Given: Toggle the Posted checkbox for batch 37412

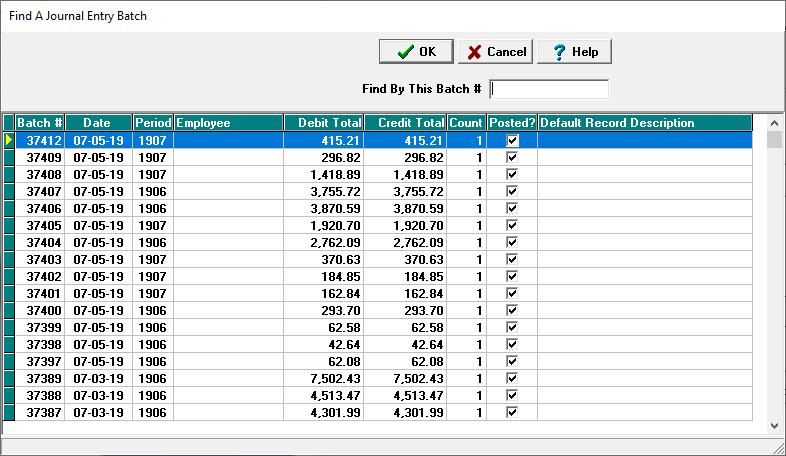Looking at the screenshot, I should 512,142.
